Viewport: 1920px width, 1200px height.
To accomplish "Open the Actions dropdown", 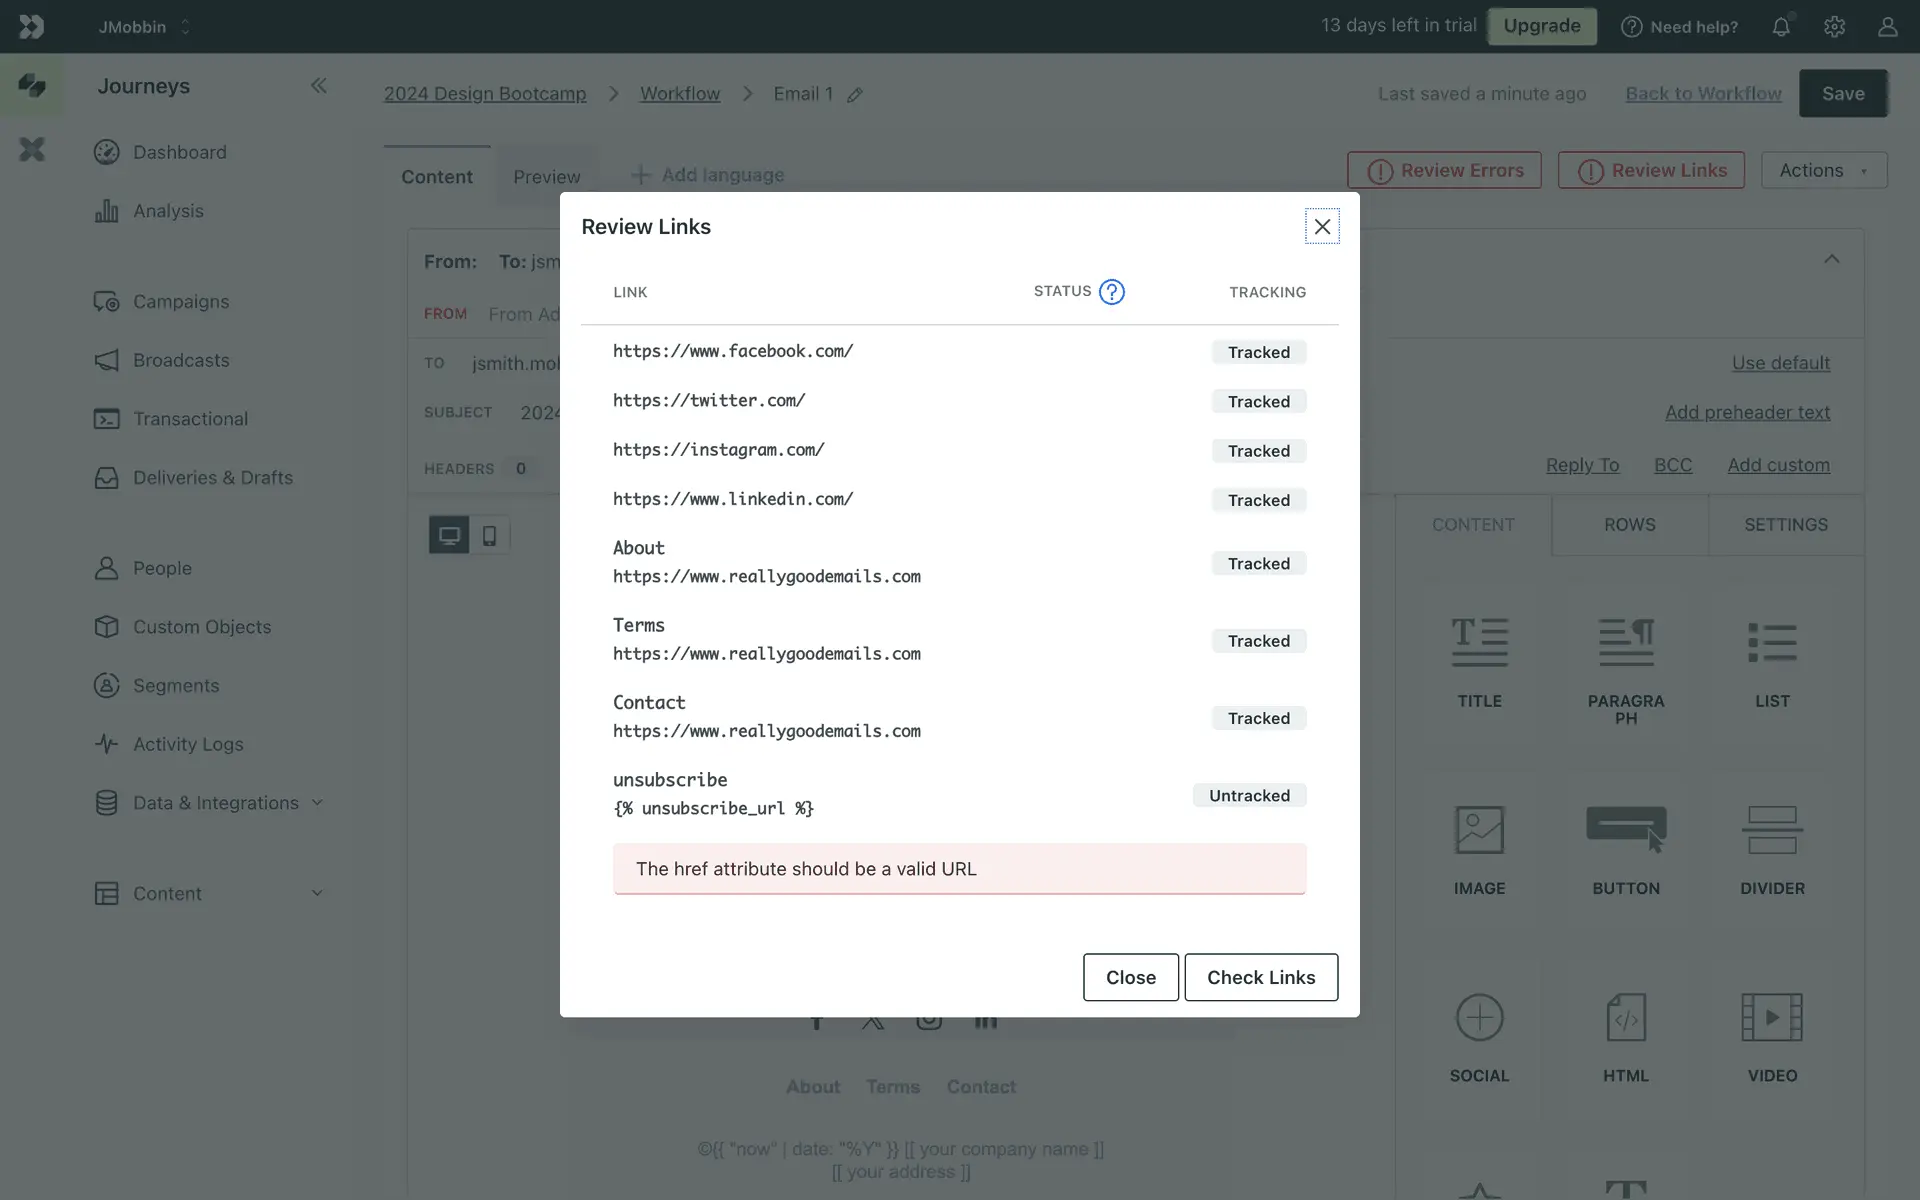I will [1823, 171].
